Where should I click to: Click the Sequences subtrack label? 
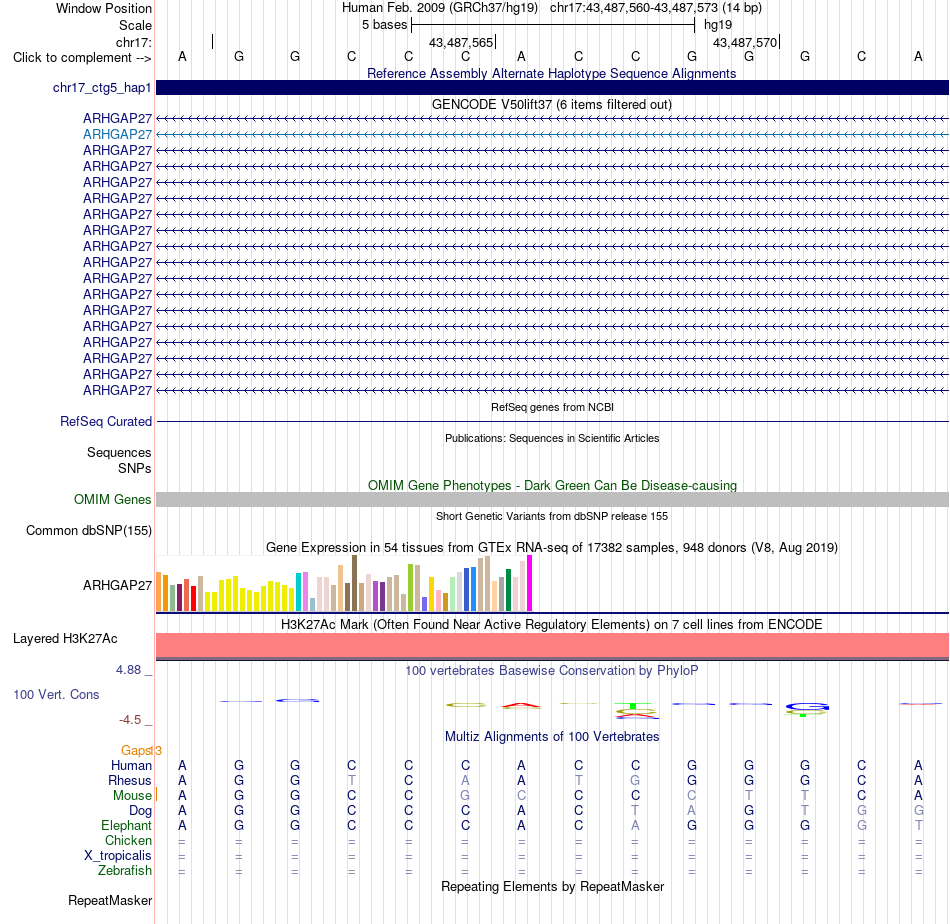(x=119, y=453)
